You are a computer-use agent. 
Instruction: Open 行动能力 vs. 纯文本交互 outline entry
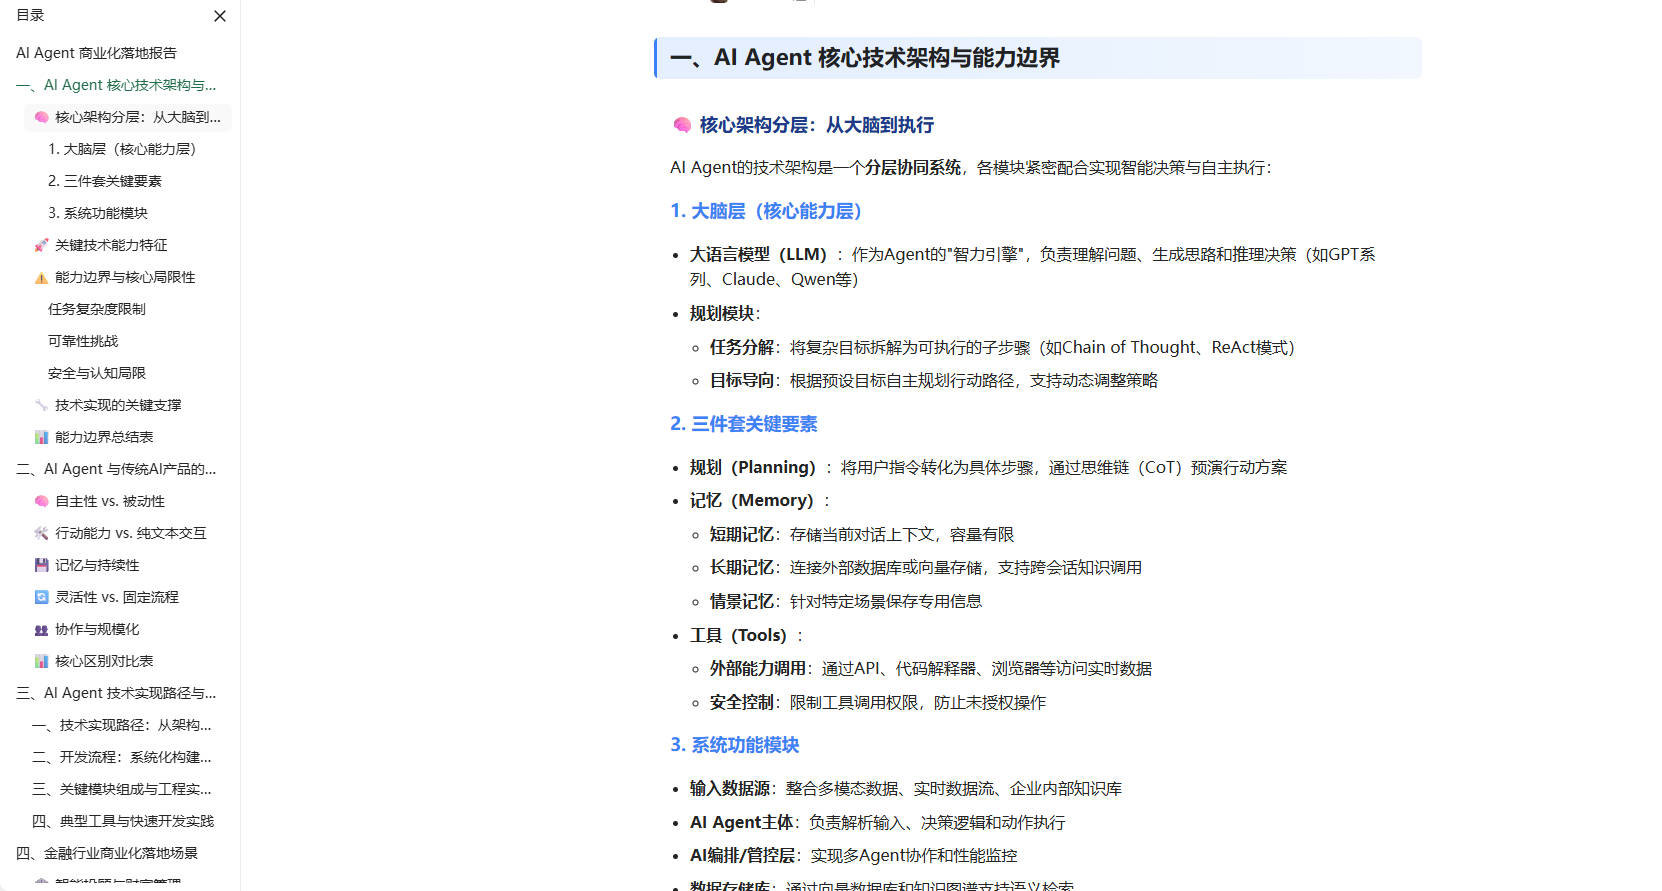[120, 533]
